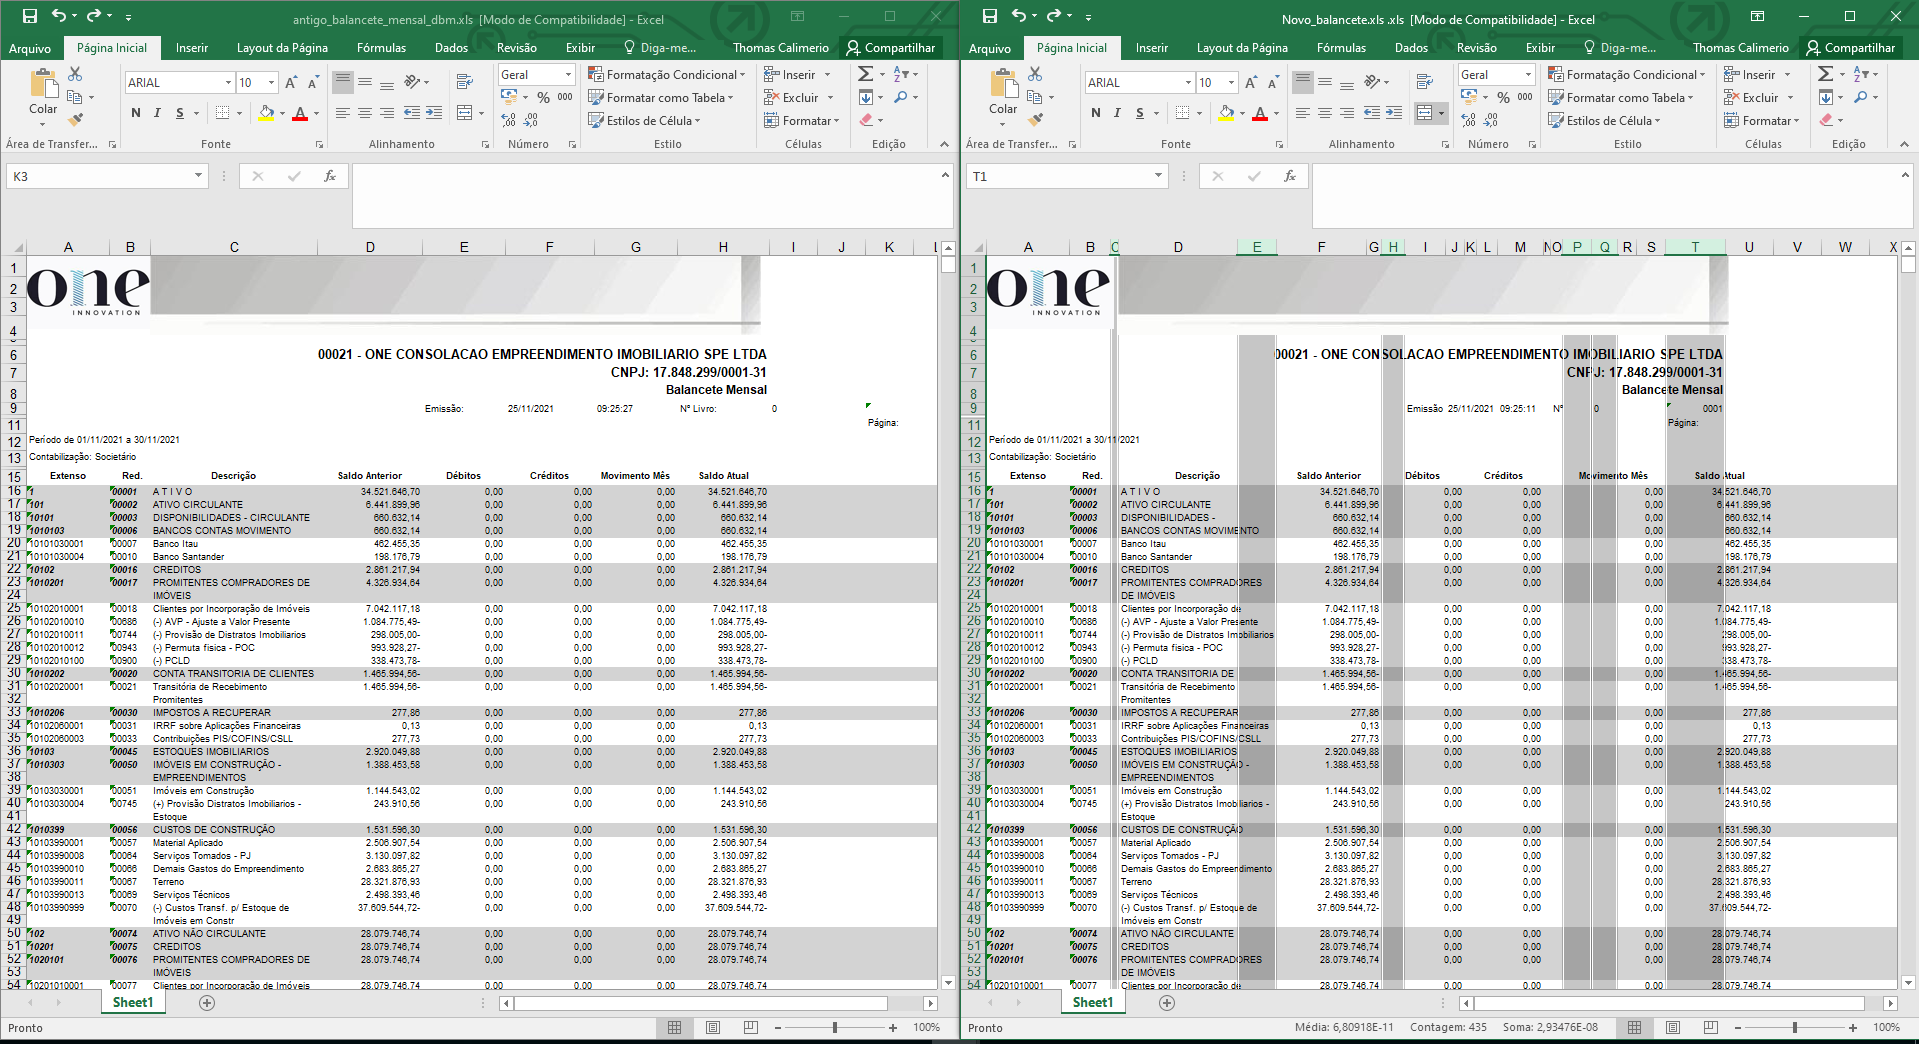Image resolution: width=1919 pixels, height=1044 pixels.
Task: Click Name Box showing T1 in right window
Action: click(1058, 176)
